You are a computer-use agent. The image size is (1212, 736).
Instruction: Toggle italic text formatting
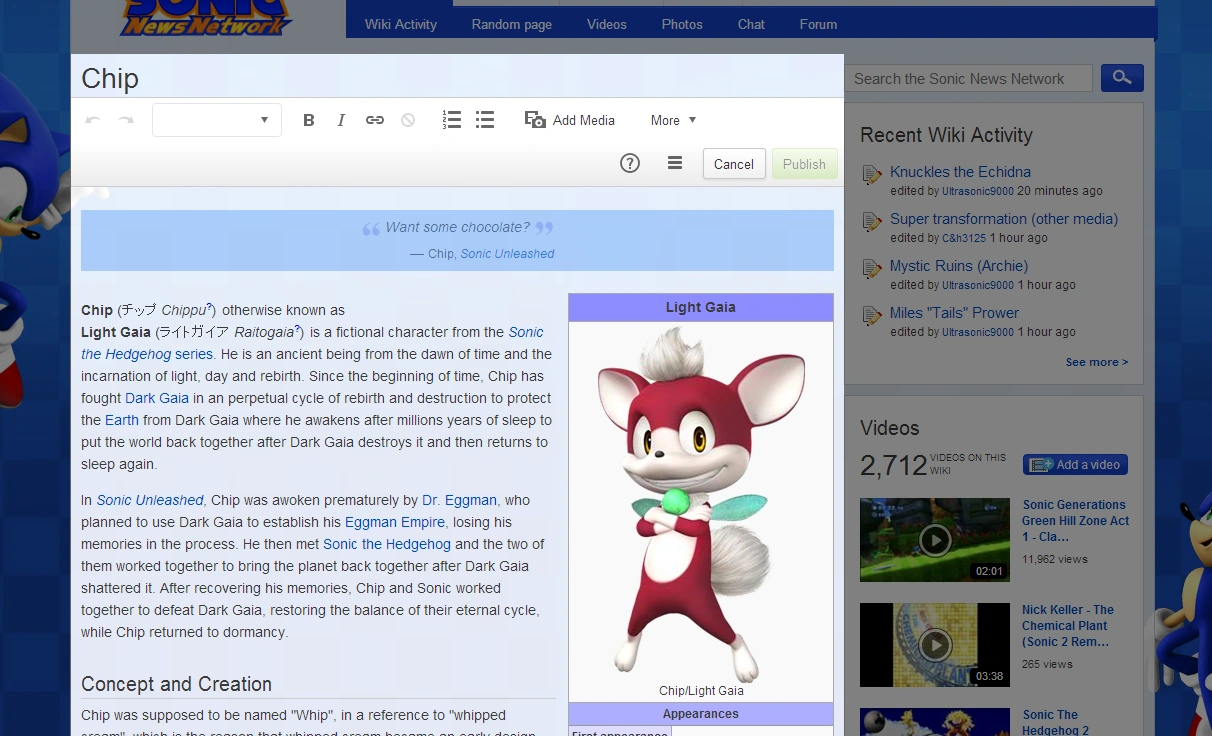pos(341,120)
